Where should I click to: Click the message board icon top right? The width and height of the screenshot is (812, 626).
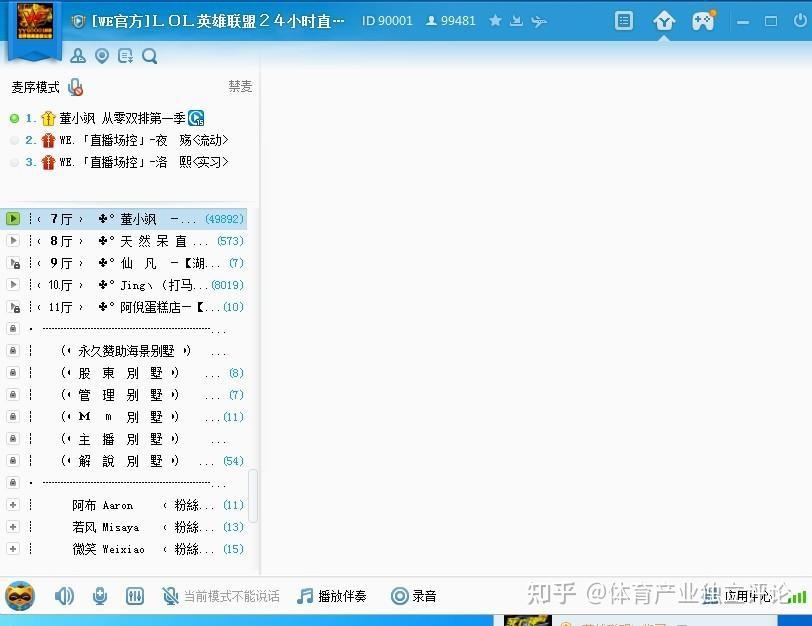coord(623,20)
